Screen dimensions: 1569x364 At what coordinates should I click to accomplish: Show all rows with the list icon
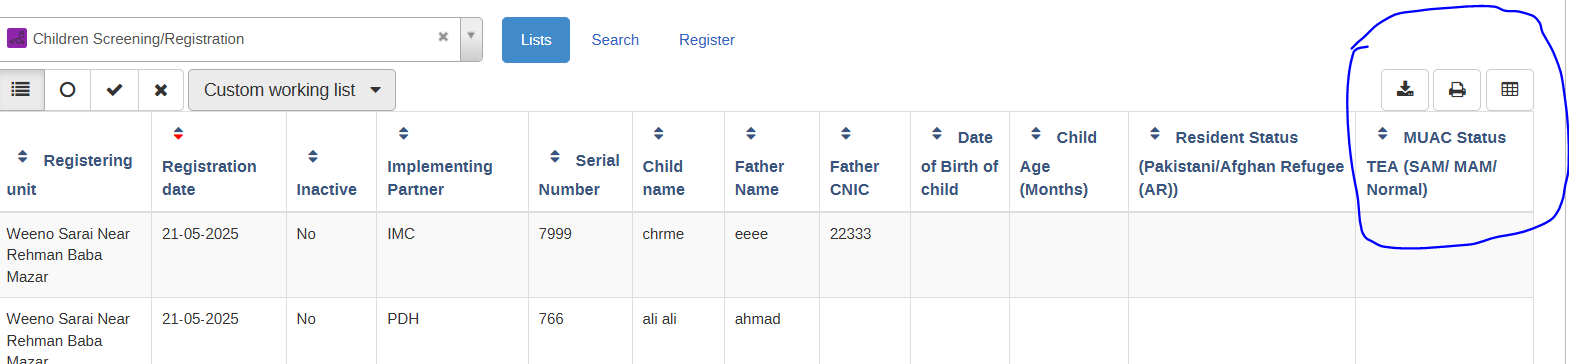click(x=21, y=90)
